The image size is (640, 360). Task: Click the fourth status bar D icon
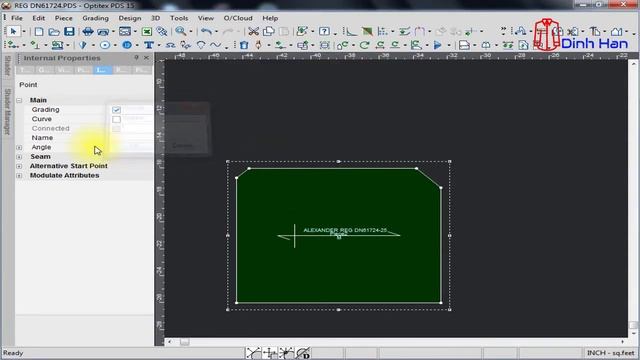point(303,353)
